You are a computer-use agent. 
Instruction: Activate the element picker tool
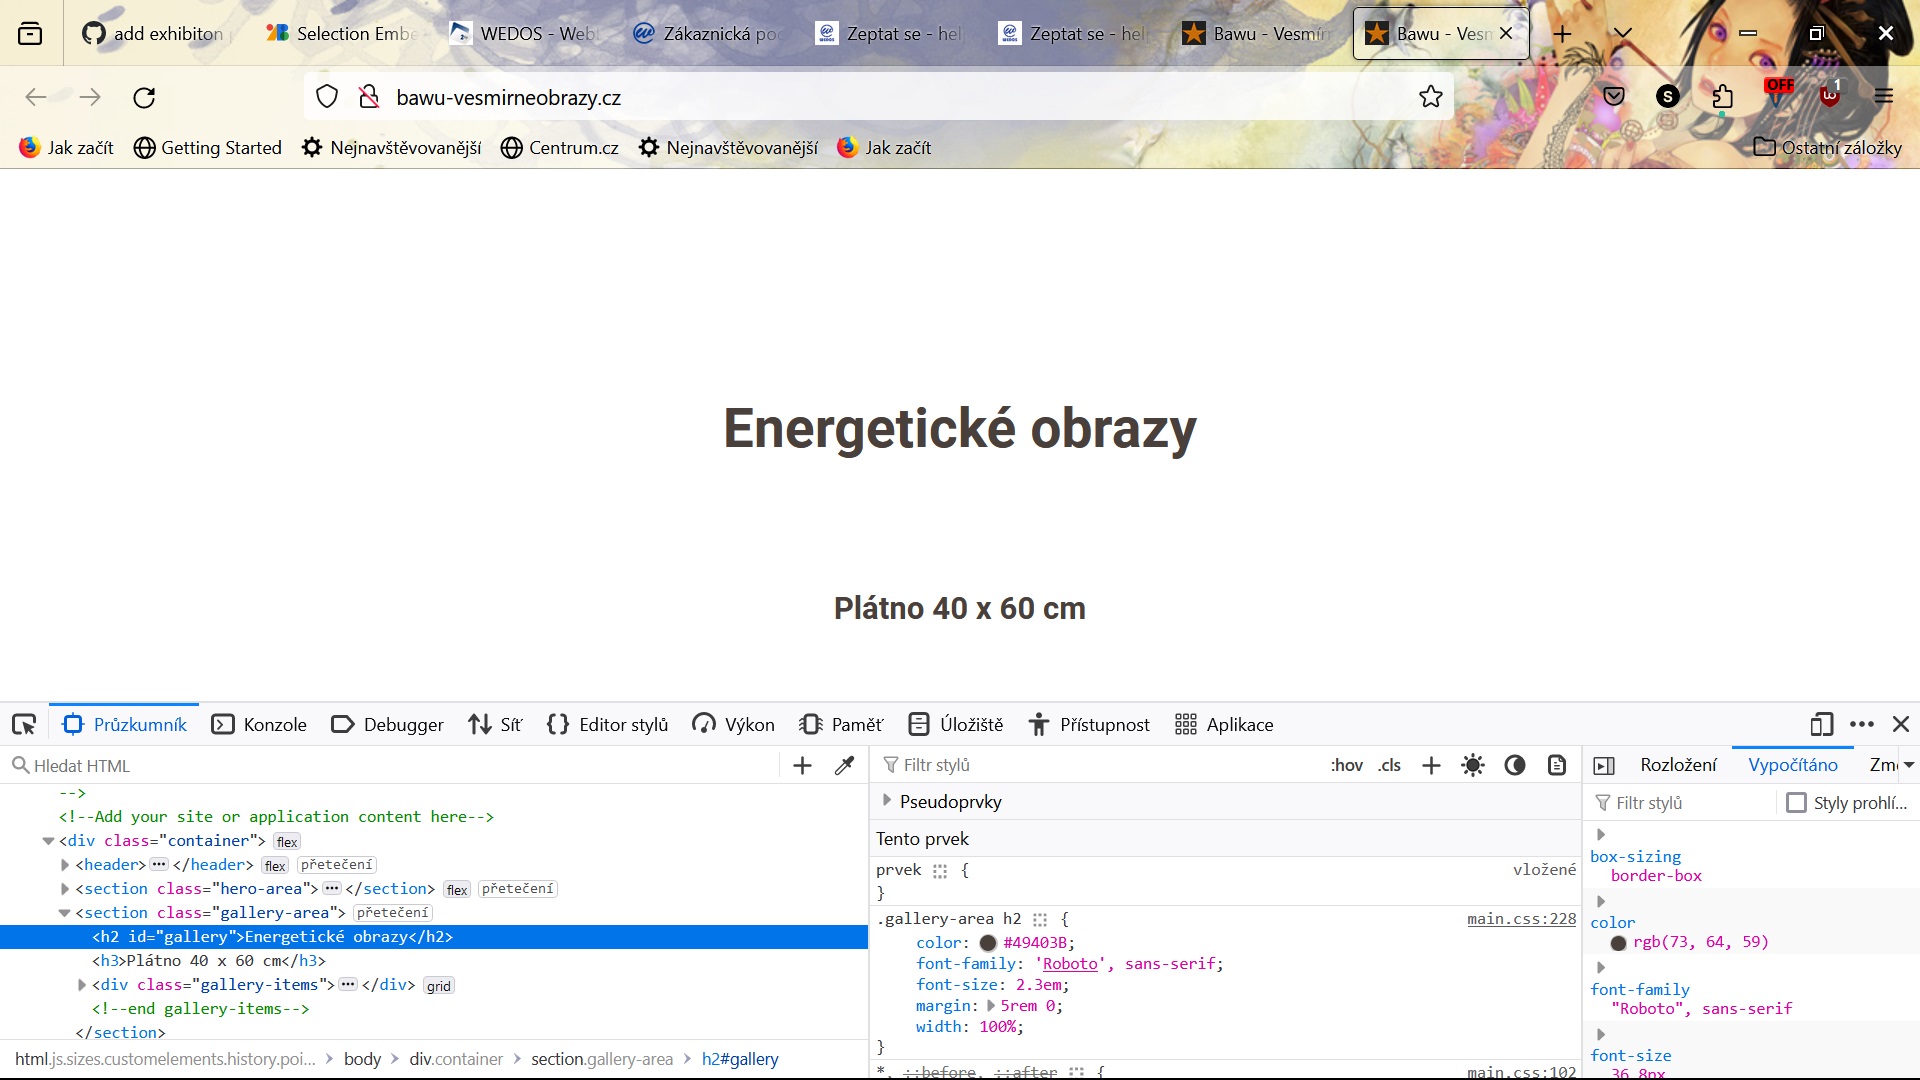tap(24, 724)
